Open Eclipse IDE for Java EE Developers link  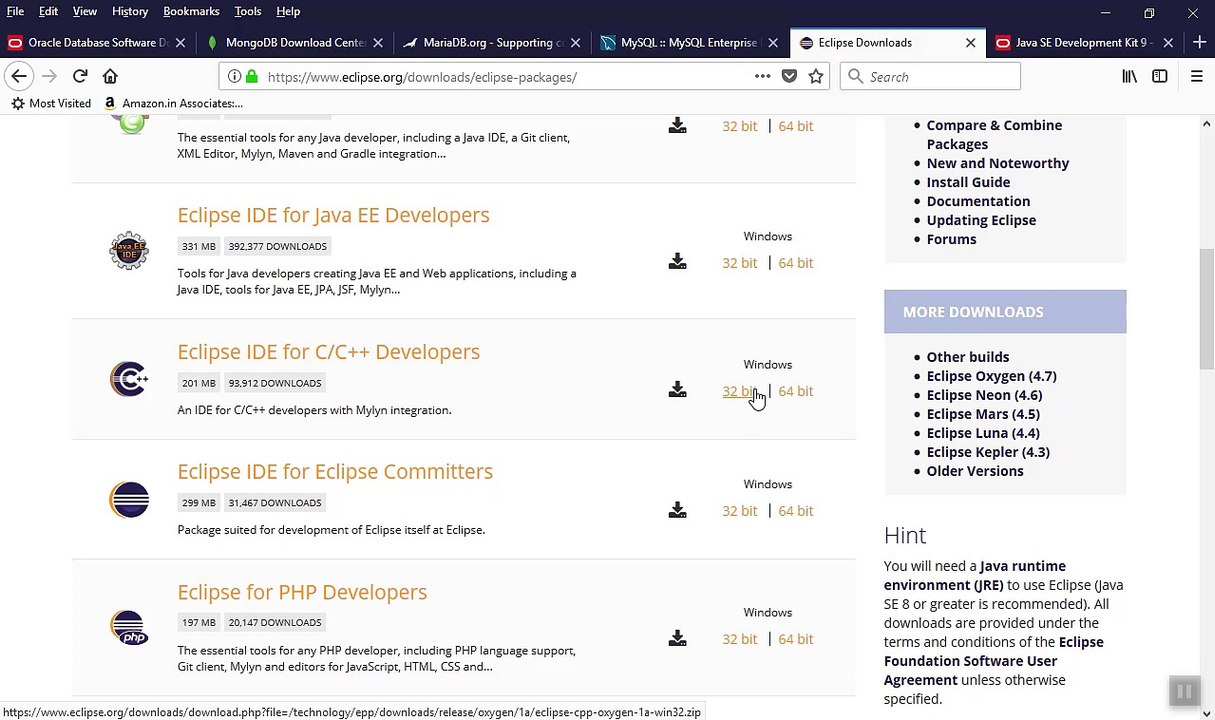[333, 215]
